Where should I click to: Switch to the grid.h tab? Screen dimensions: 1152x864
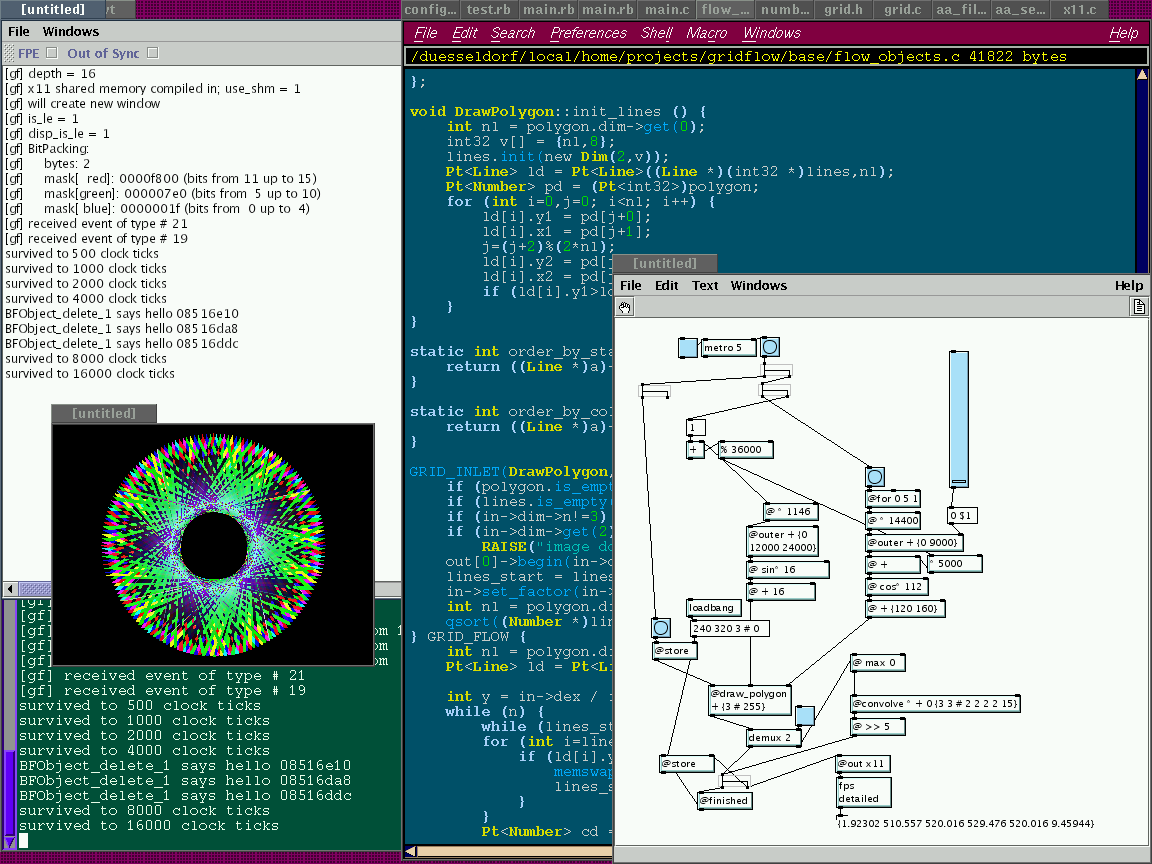click(x=843, y=10)
